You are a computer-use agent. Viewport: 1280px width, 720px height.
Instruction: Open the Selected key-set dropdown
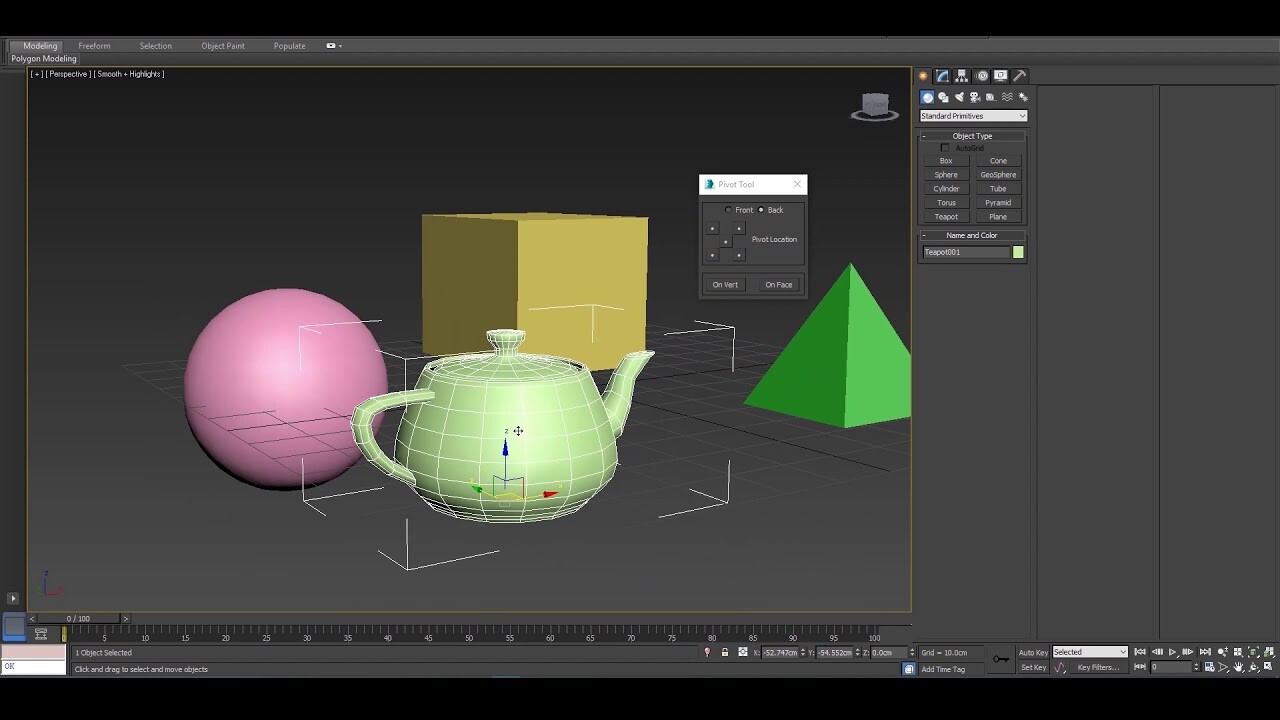pos(1089,651)
